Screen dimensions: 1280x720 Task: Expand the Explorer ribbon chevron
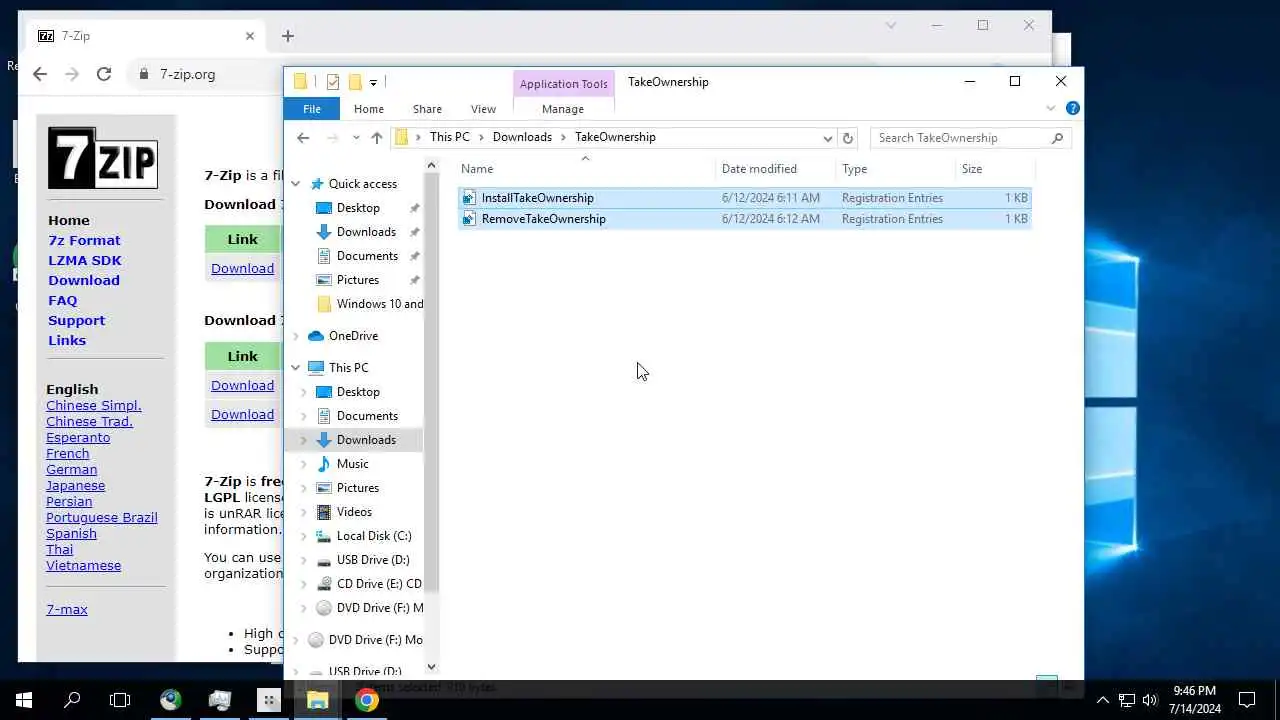(1051, 108)
